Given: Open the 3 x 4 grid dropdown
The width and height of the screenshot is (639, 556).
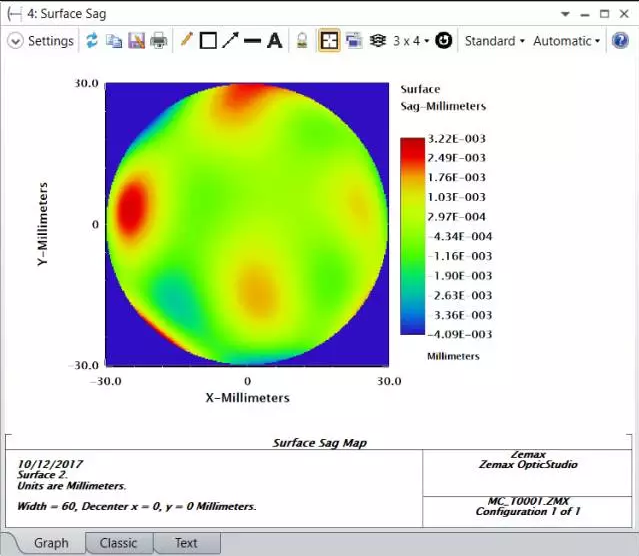Looking at the screenshot, I should pos(411,41).
